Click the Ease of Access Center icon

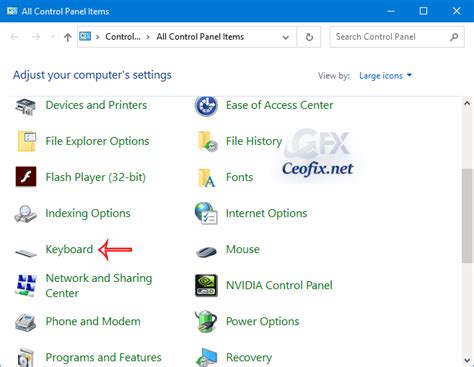(206, 106)
